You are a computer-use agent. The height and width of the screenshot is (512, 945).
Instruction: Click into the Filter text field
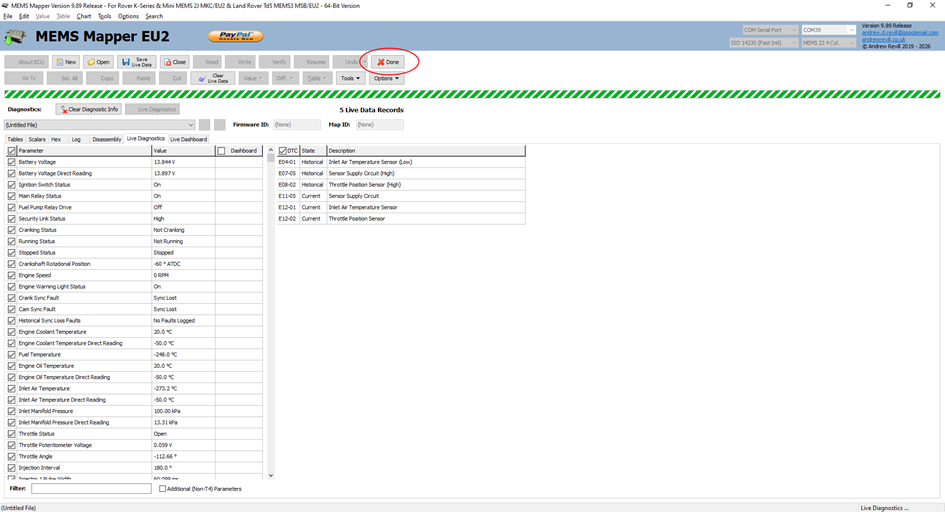[x=91, y=489]
